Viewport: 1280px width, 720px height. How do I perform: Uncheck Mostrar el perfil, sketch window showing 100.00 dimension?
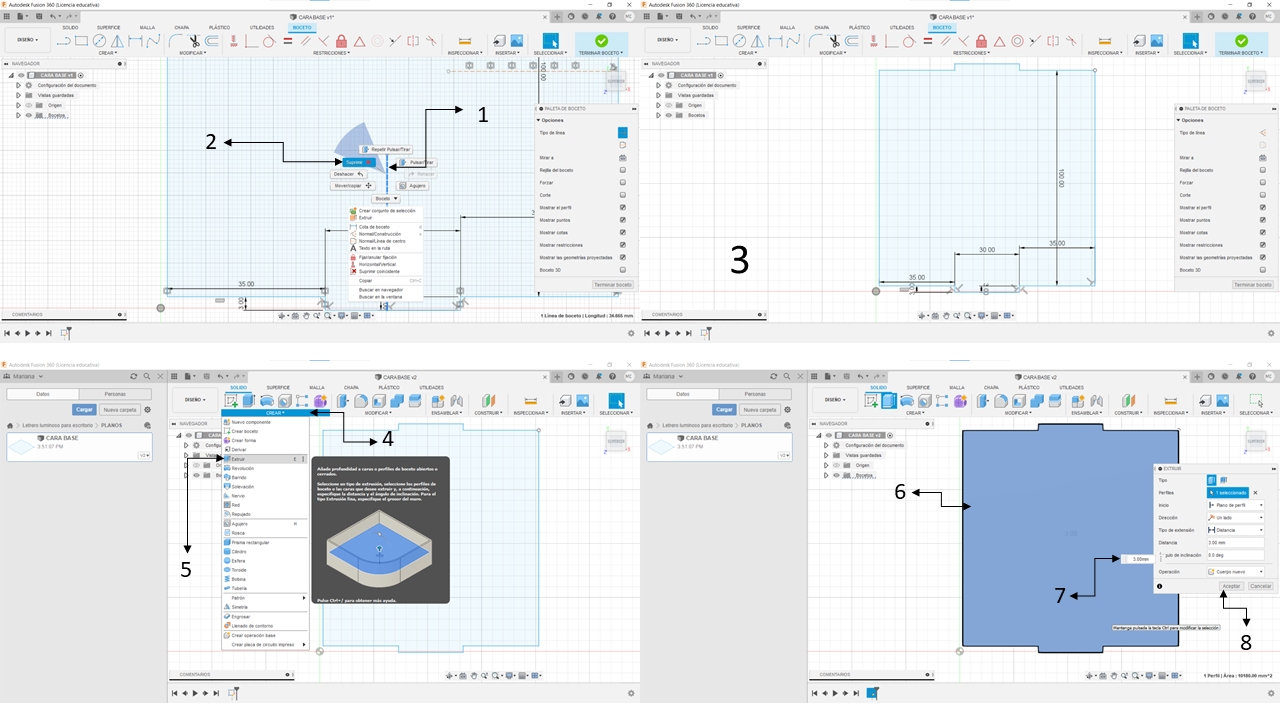pyautogui.click(x=1262, y=207)
